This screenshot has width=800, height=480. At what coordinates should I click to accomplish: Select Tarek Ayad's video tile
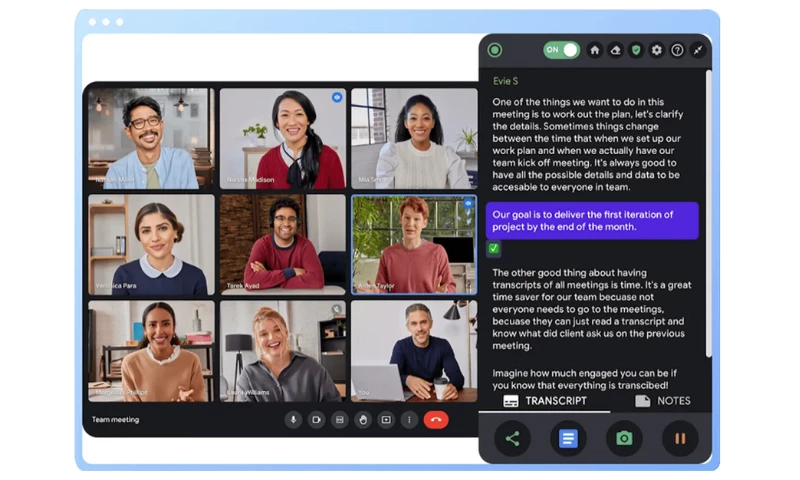[283, 245]
